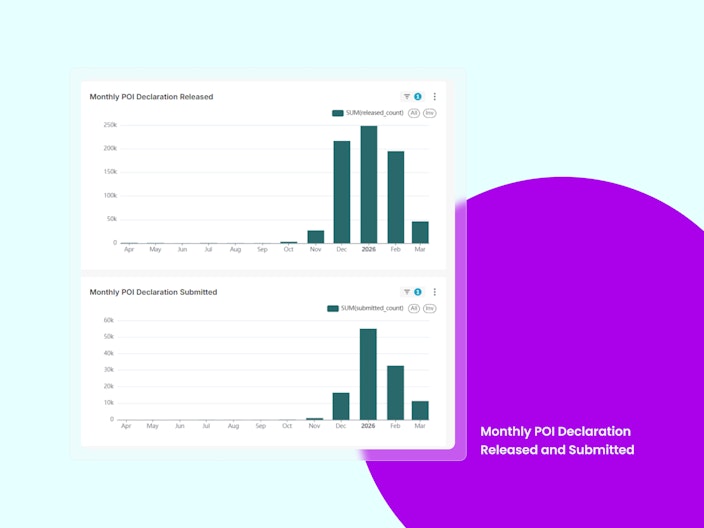Select the Feb bar in Submitted chart
Image resolution: width=704 pixels, height=528 pixels.
(395, 393)
